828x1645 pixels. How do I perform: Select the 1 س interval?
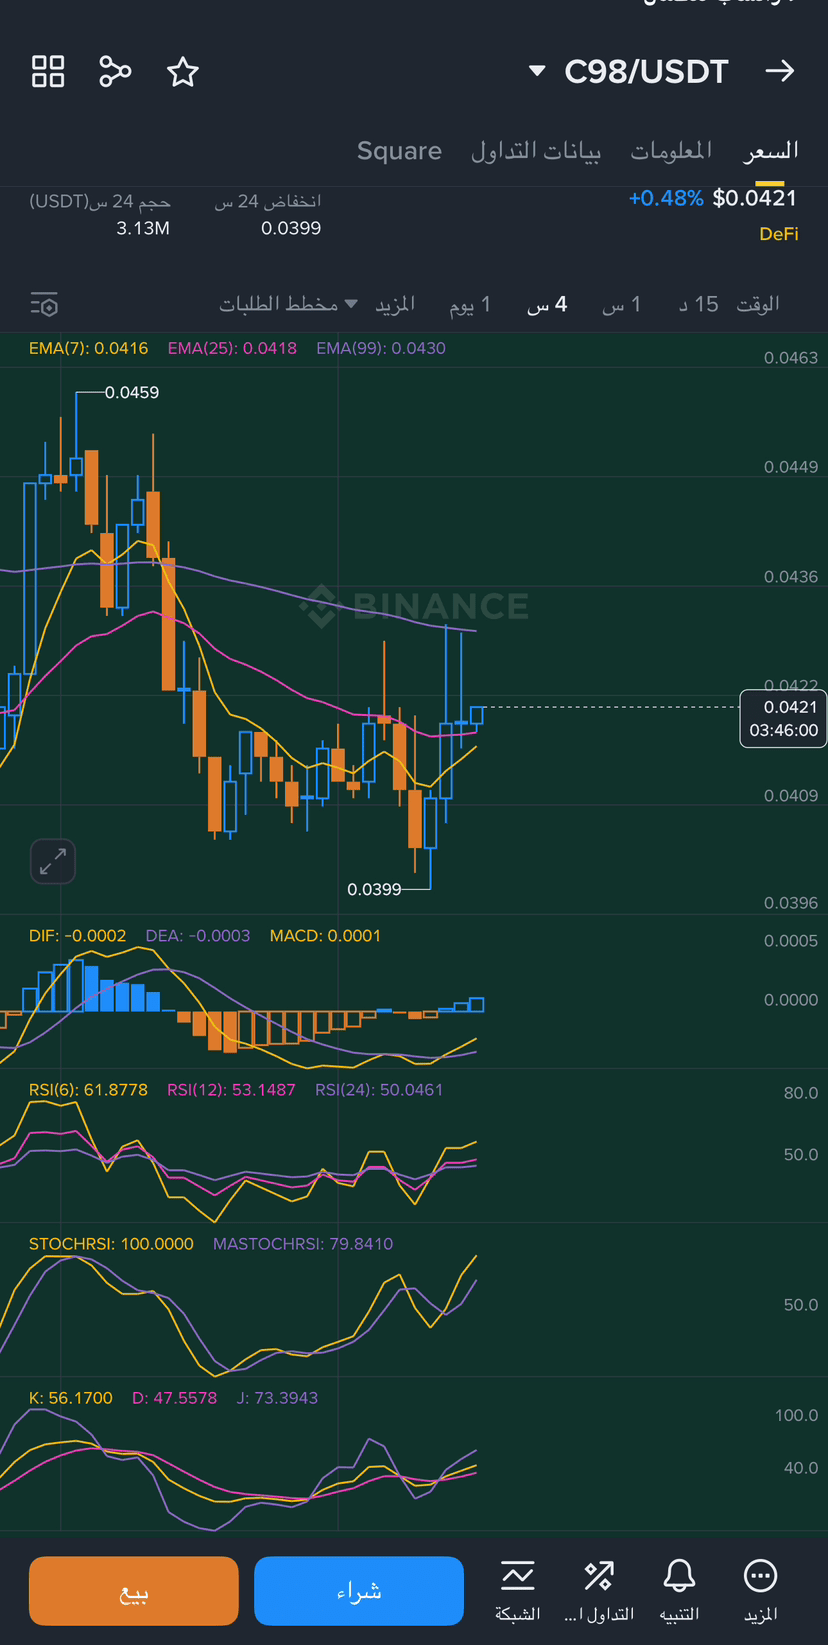pyautogui.click(x=621, y=304)
